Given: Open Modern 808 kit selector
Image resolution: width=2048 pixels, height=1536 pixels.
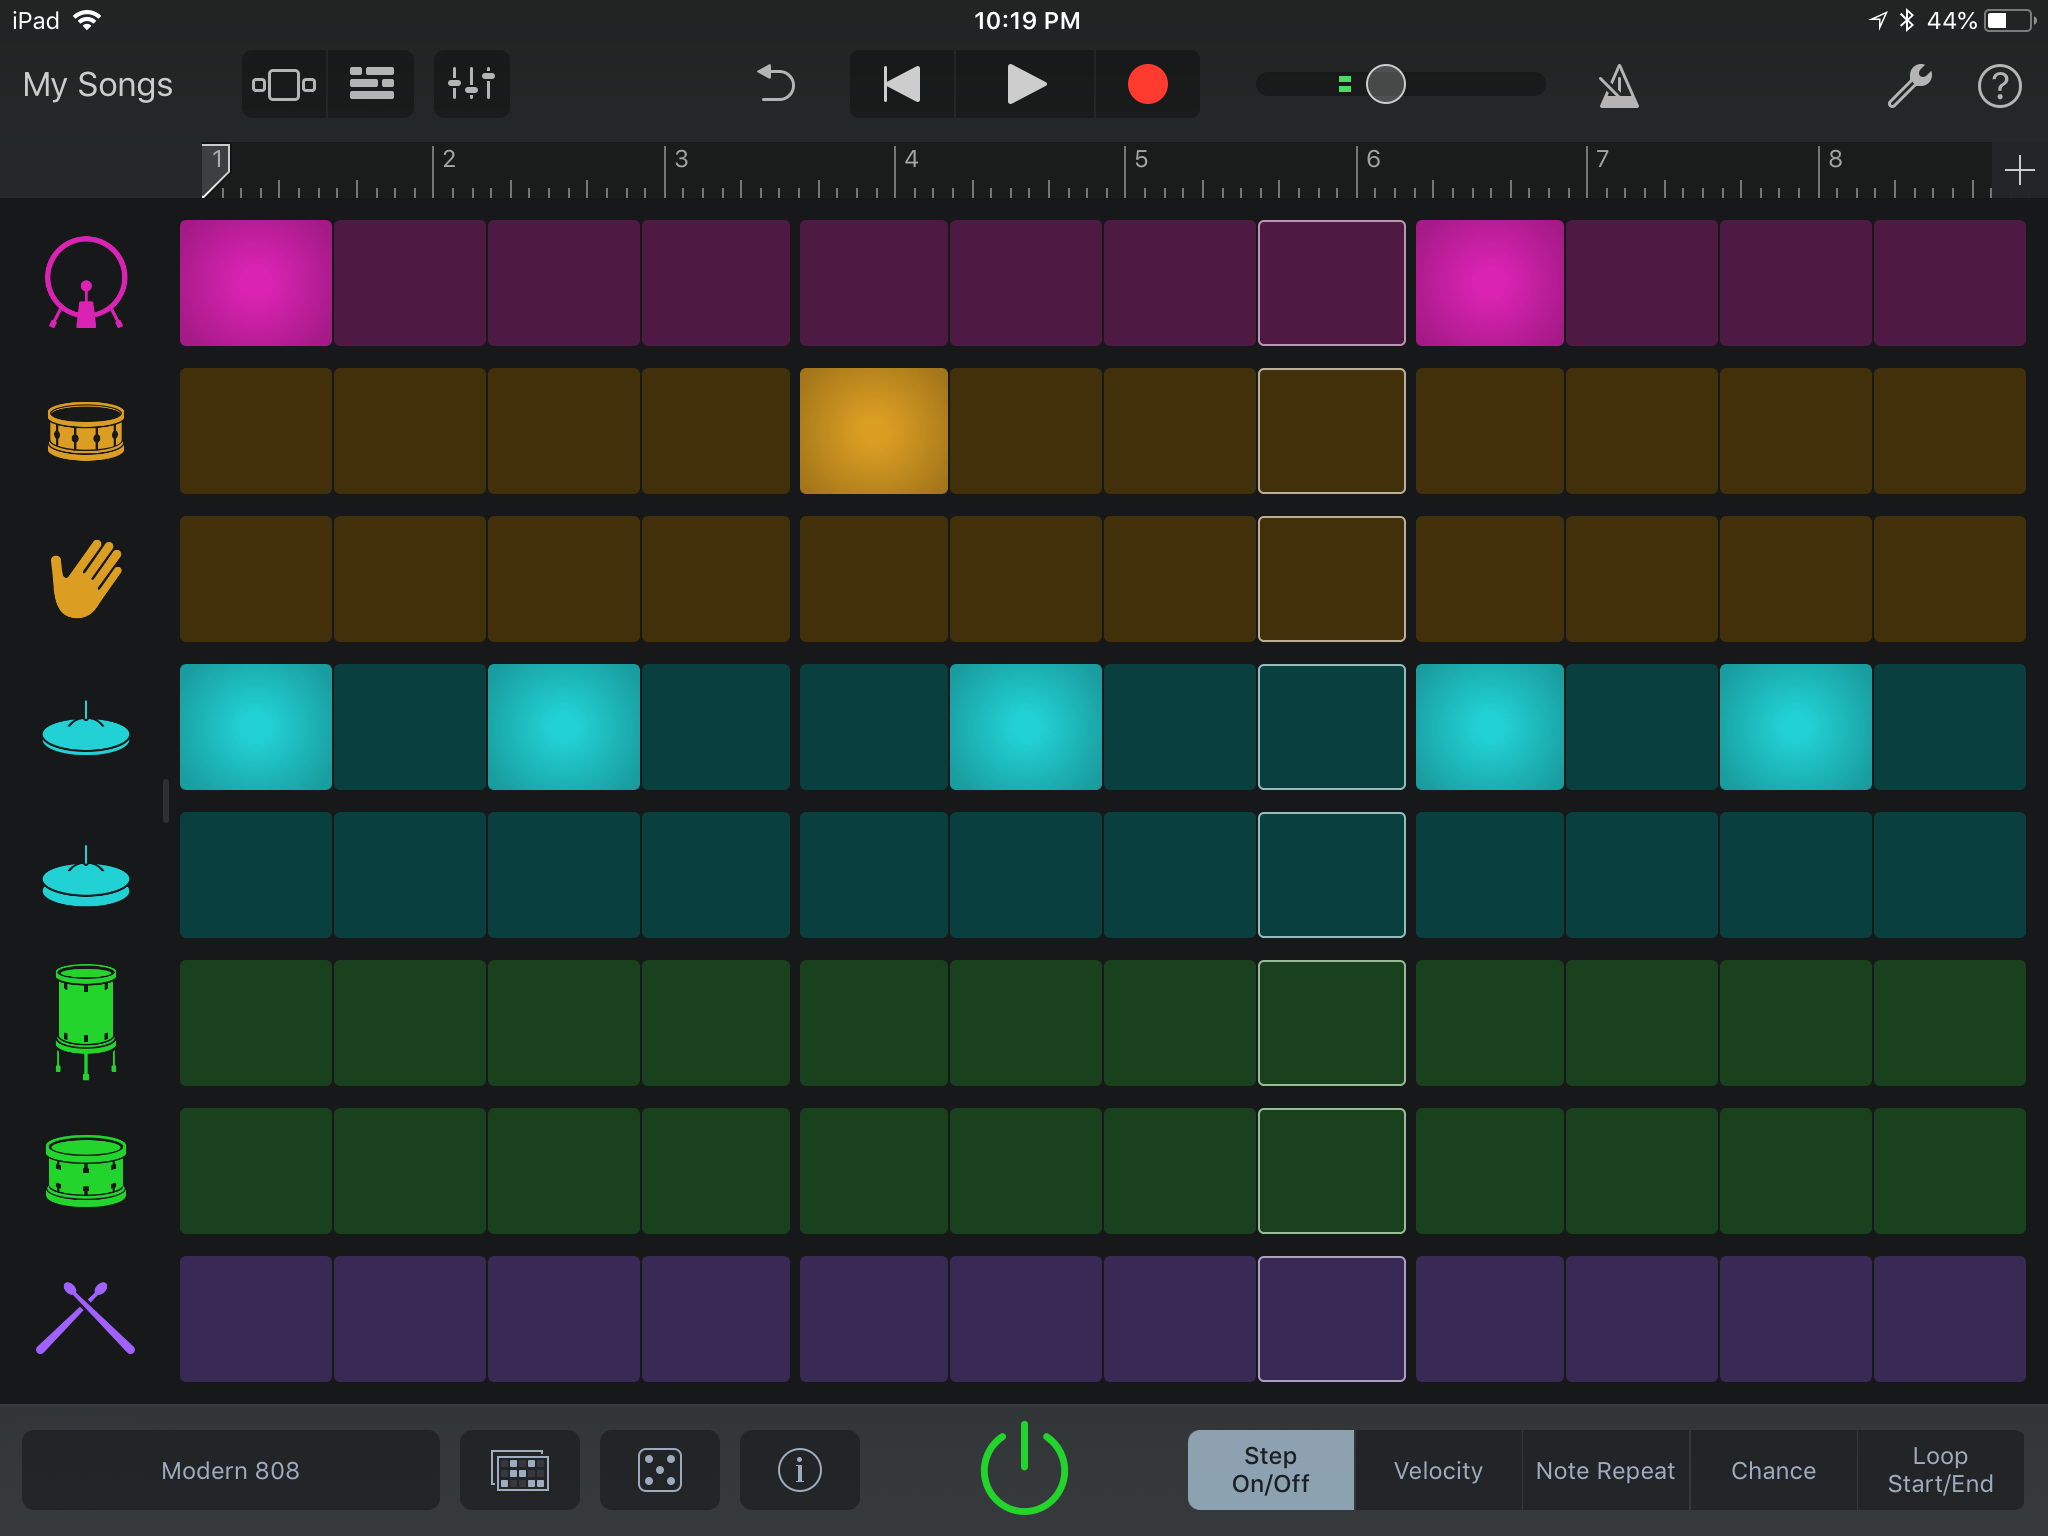Looking at the screenshot, I should tap(231, 1470).
